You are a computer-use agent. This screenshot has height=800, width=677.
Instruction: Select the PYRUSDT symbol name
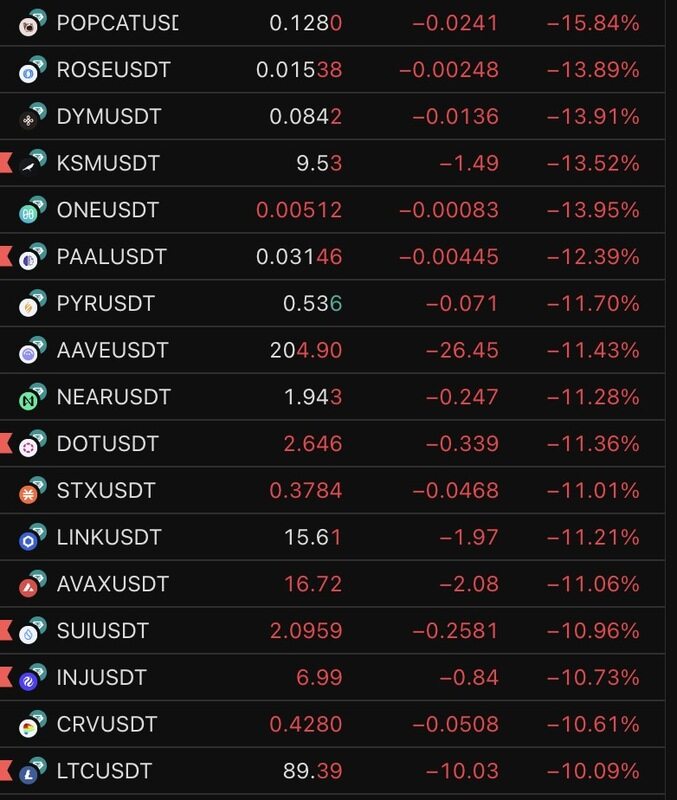[x=106, y=303]
